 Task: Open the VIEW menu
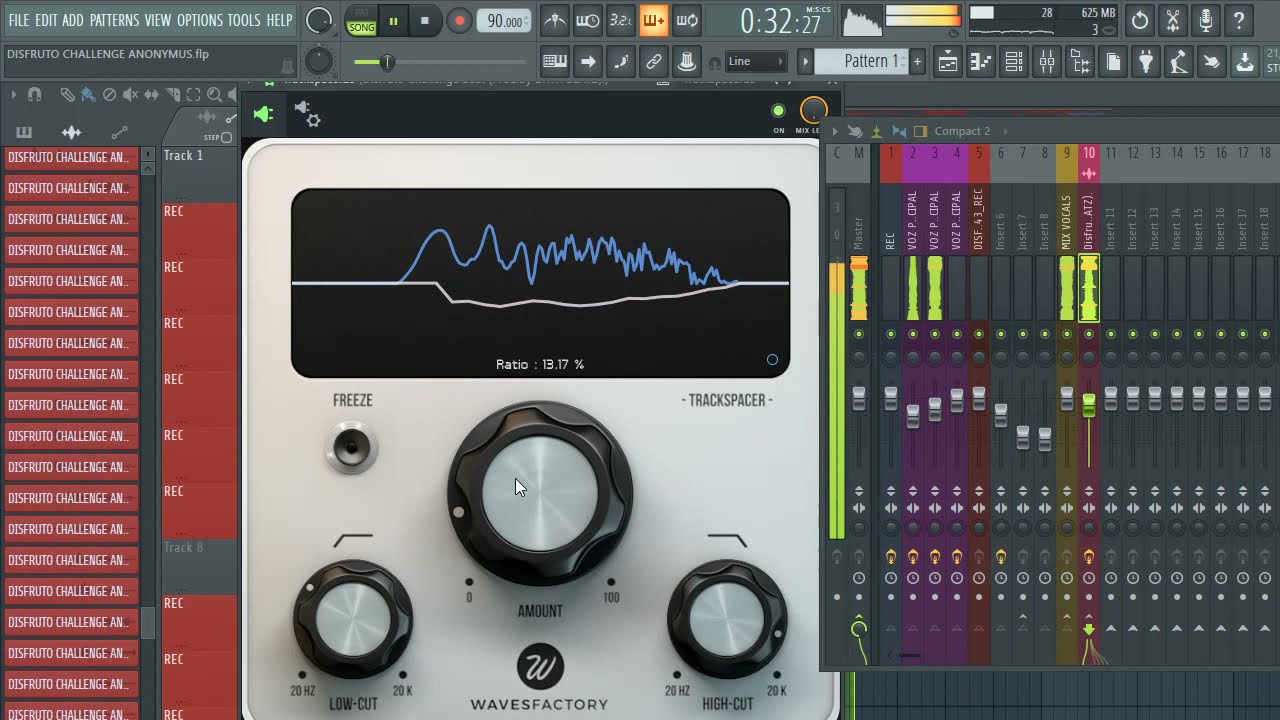tap(157, 20)
